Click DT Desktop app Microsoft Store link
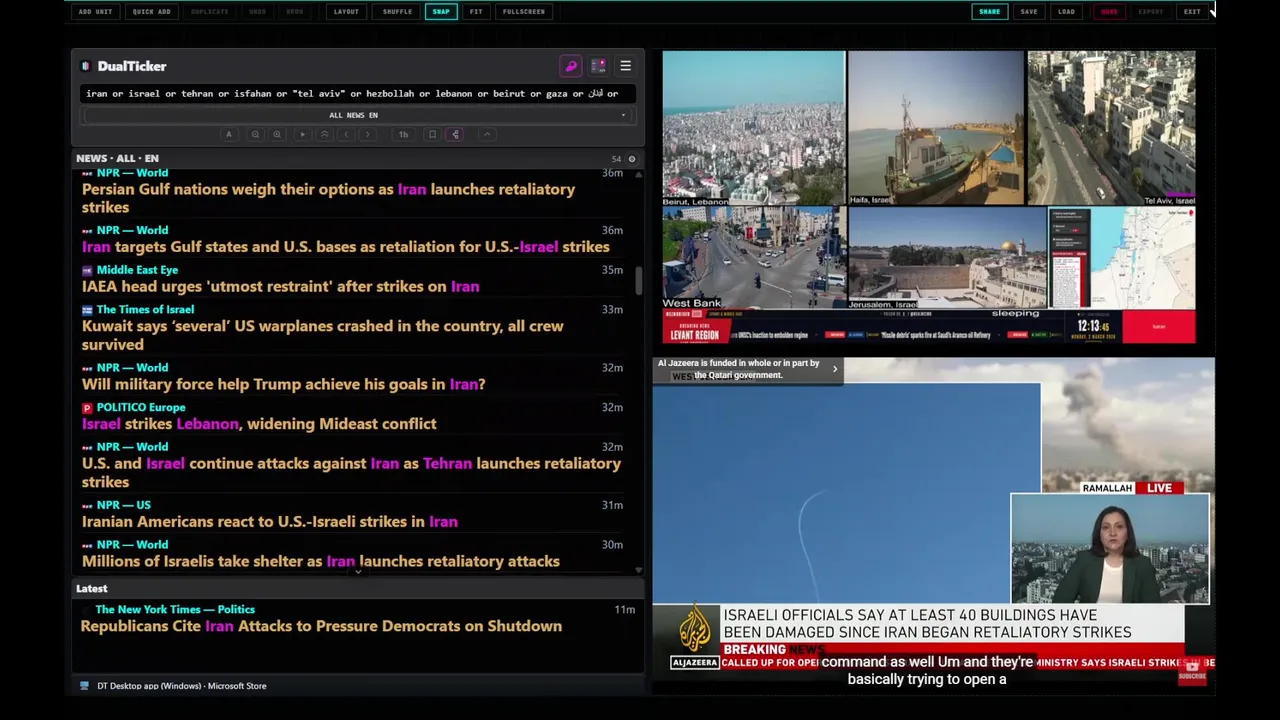The height and width of the screenshot is (720, 1280). 181,686
